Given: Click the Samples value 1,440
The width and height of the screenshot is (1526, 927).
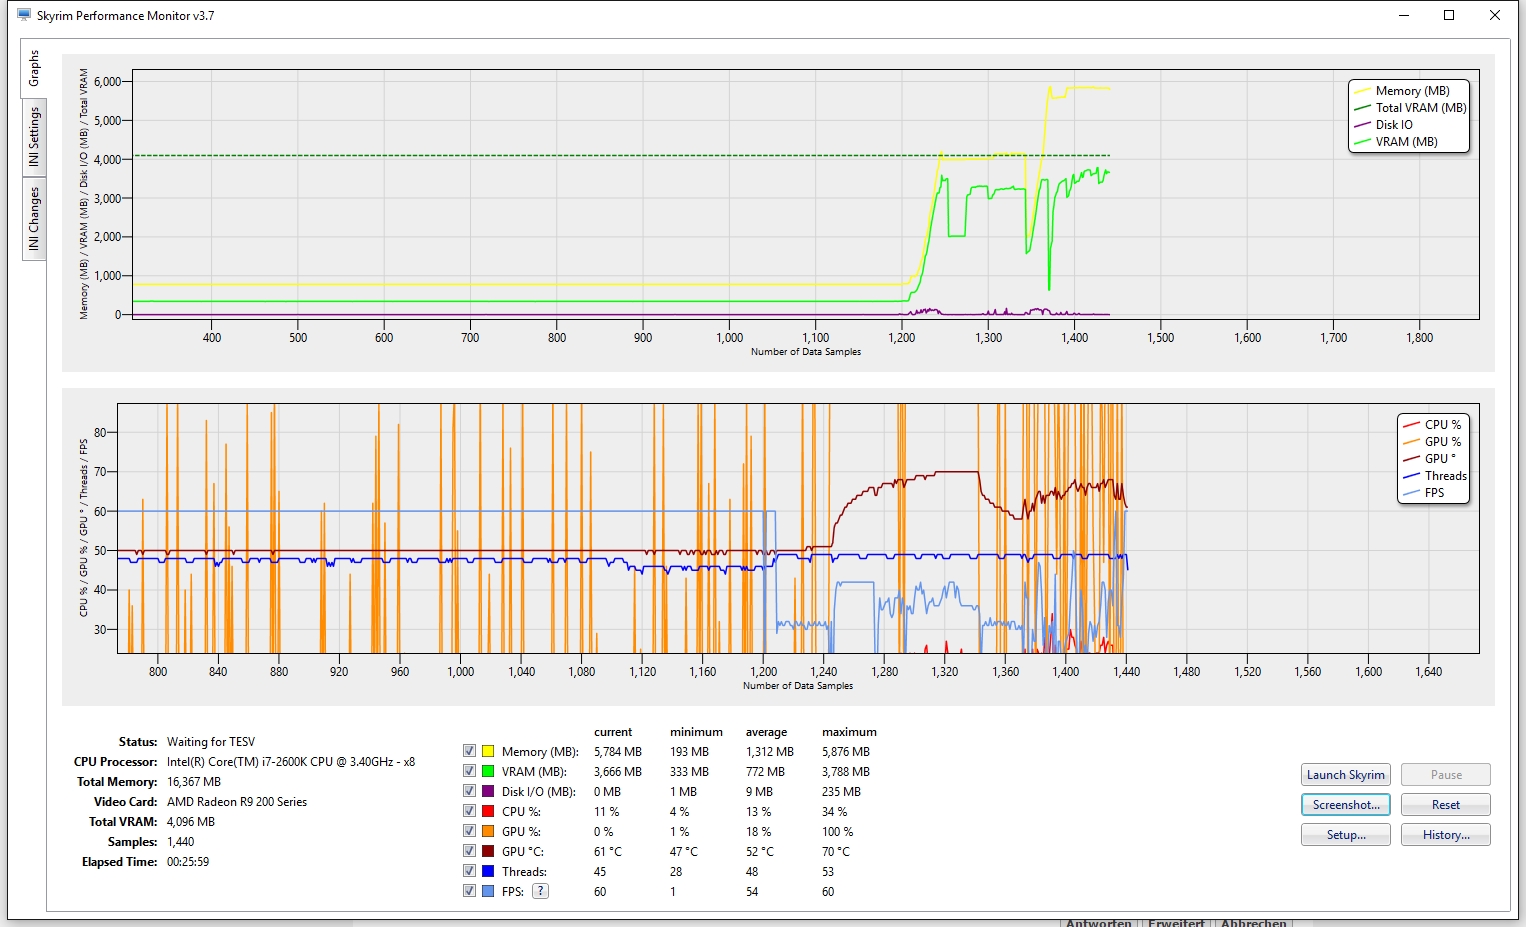Looking at the screenshot, I should (x=181, y=842).
